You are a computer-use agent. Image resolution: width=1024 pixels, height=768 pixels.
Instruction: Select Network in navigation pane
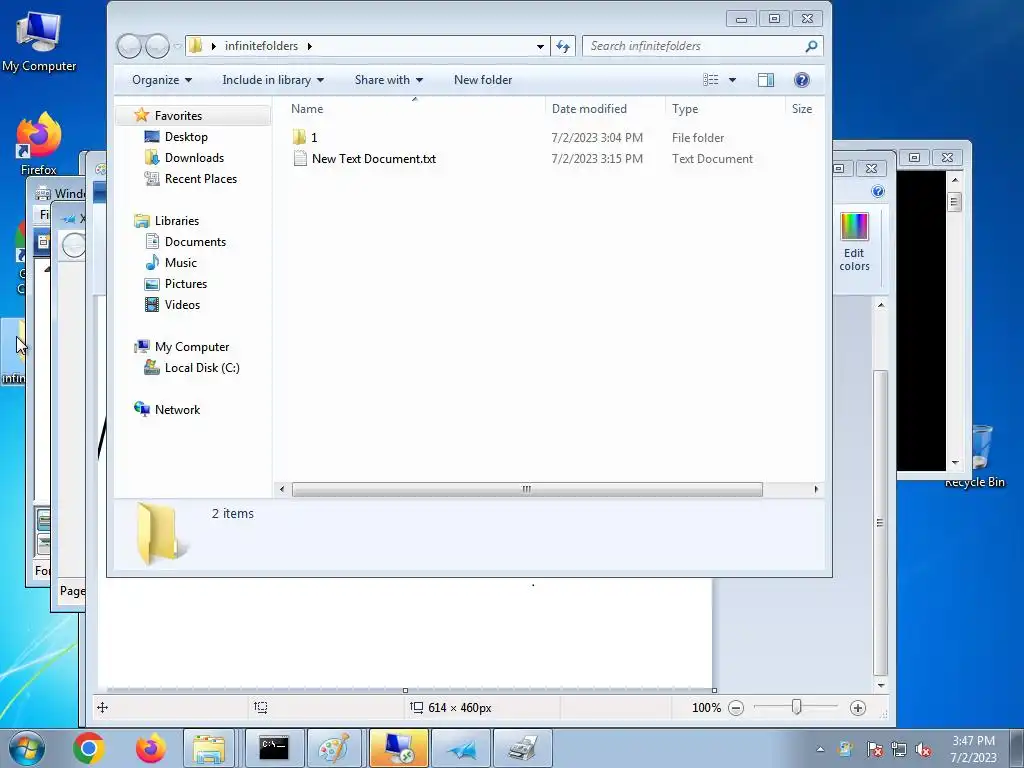(x=177, y=409)
